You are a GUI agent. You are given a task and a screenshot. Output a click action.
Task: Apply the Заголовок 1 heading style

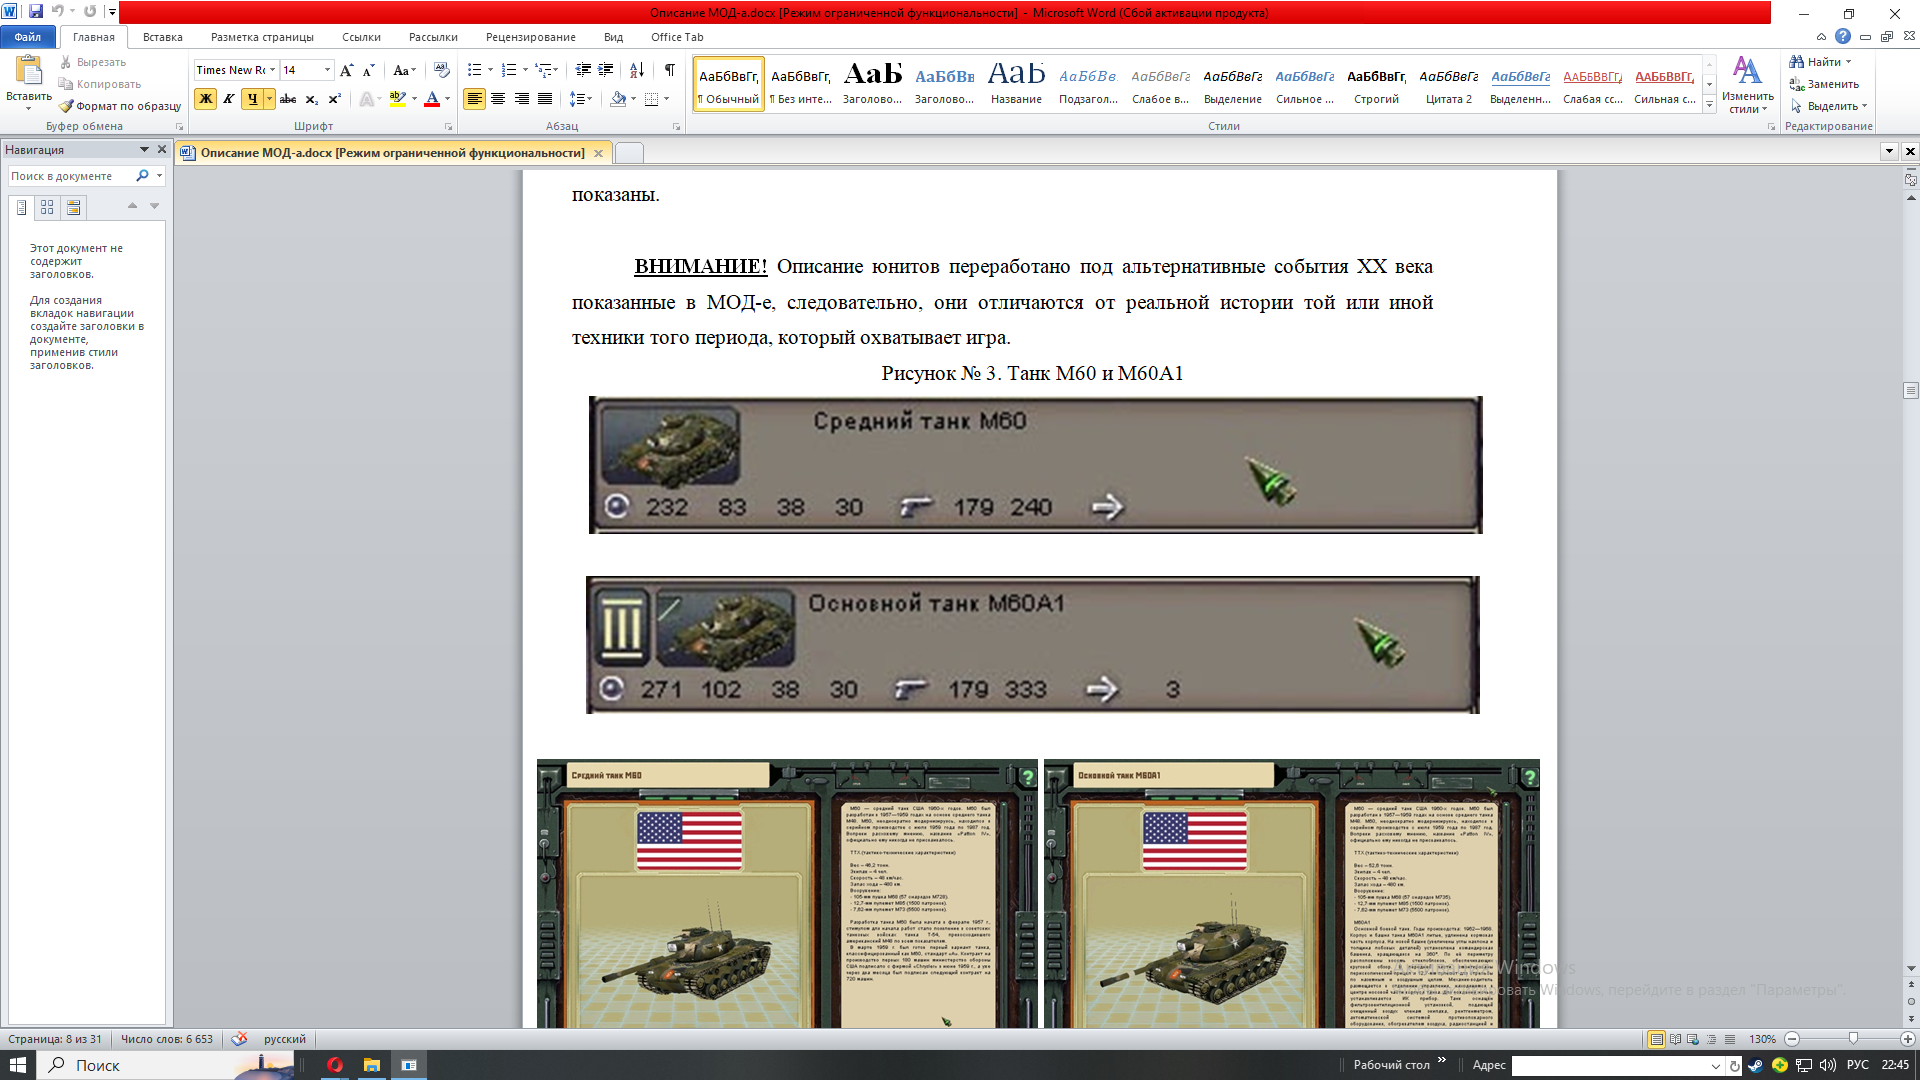pyautogui.click(x=873, y=83)
